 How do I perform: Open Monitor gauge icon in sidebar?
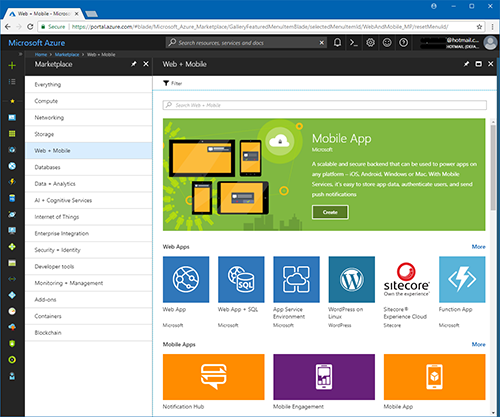pos(12,311)
